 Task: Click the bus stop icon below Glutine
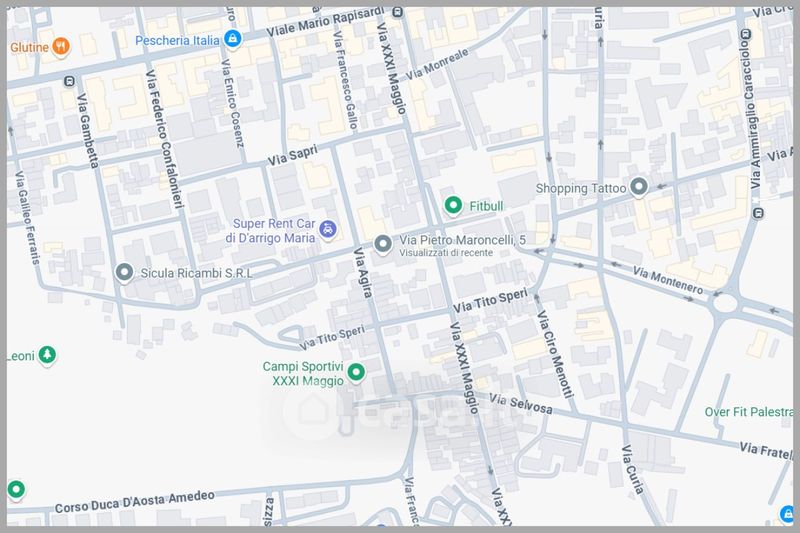pyautogui.click(x=68, y=82)
